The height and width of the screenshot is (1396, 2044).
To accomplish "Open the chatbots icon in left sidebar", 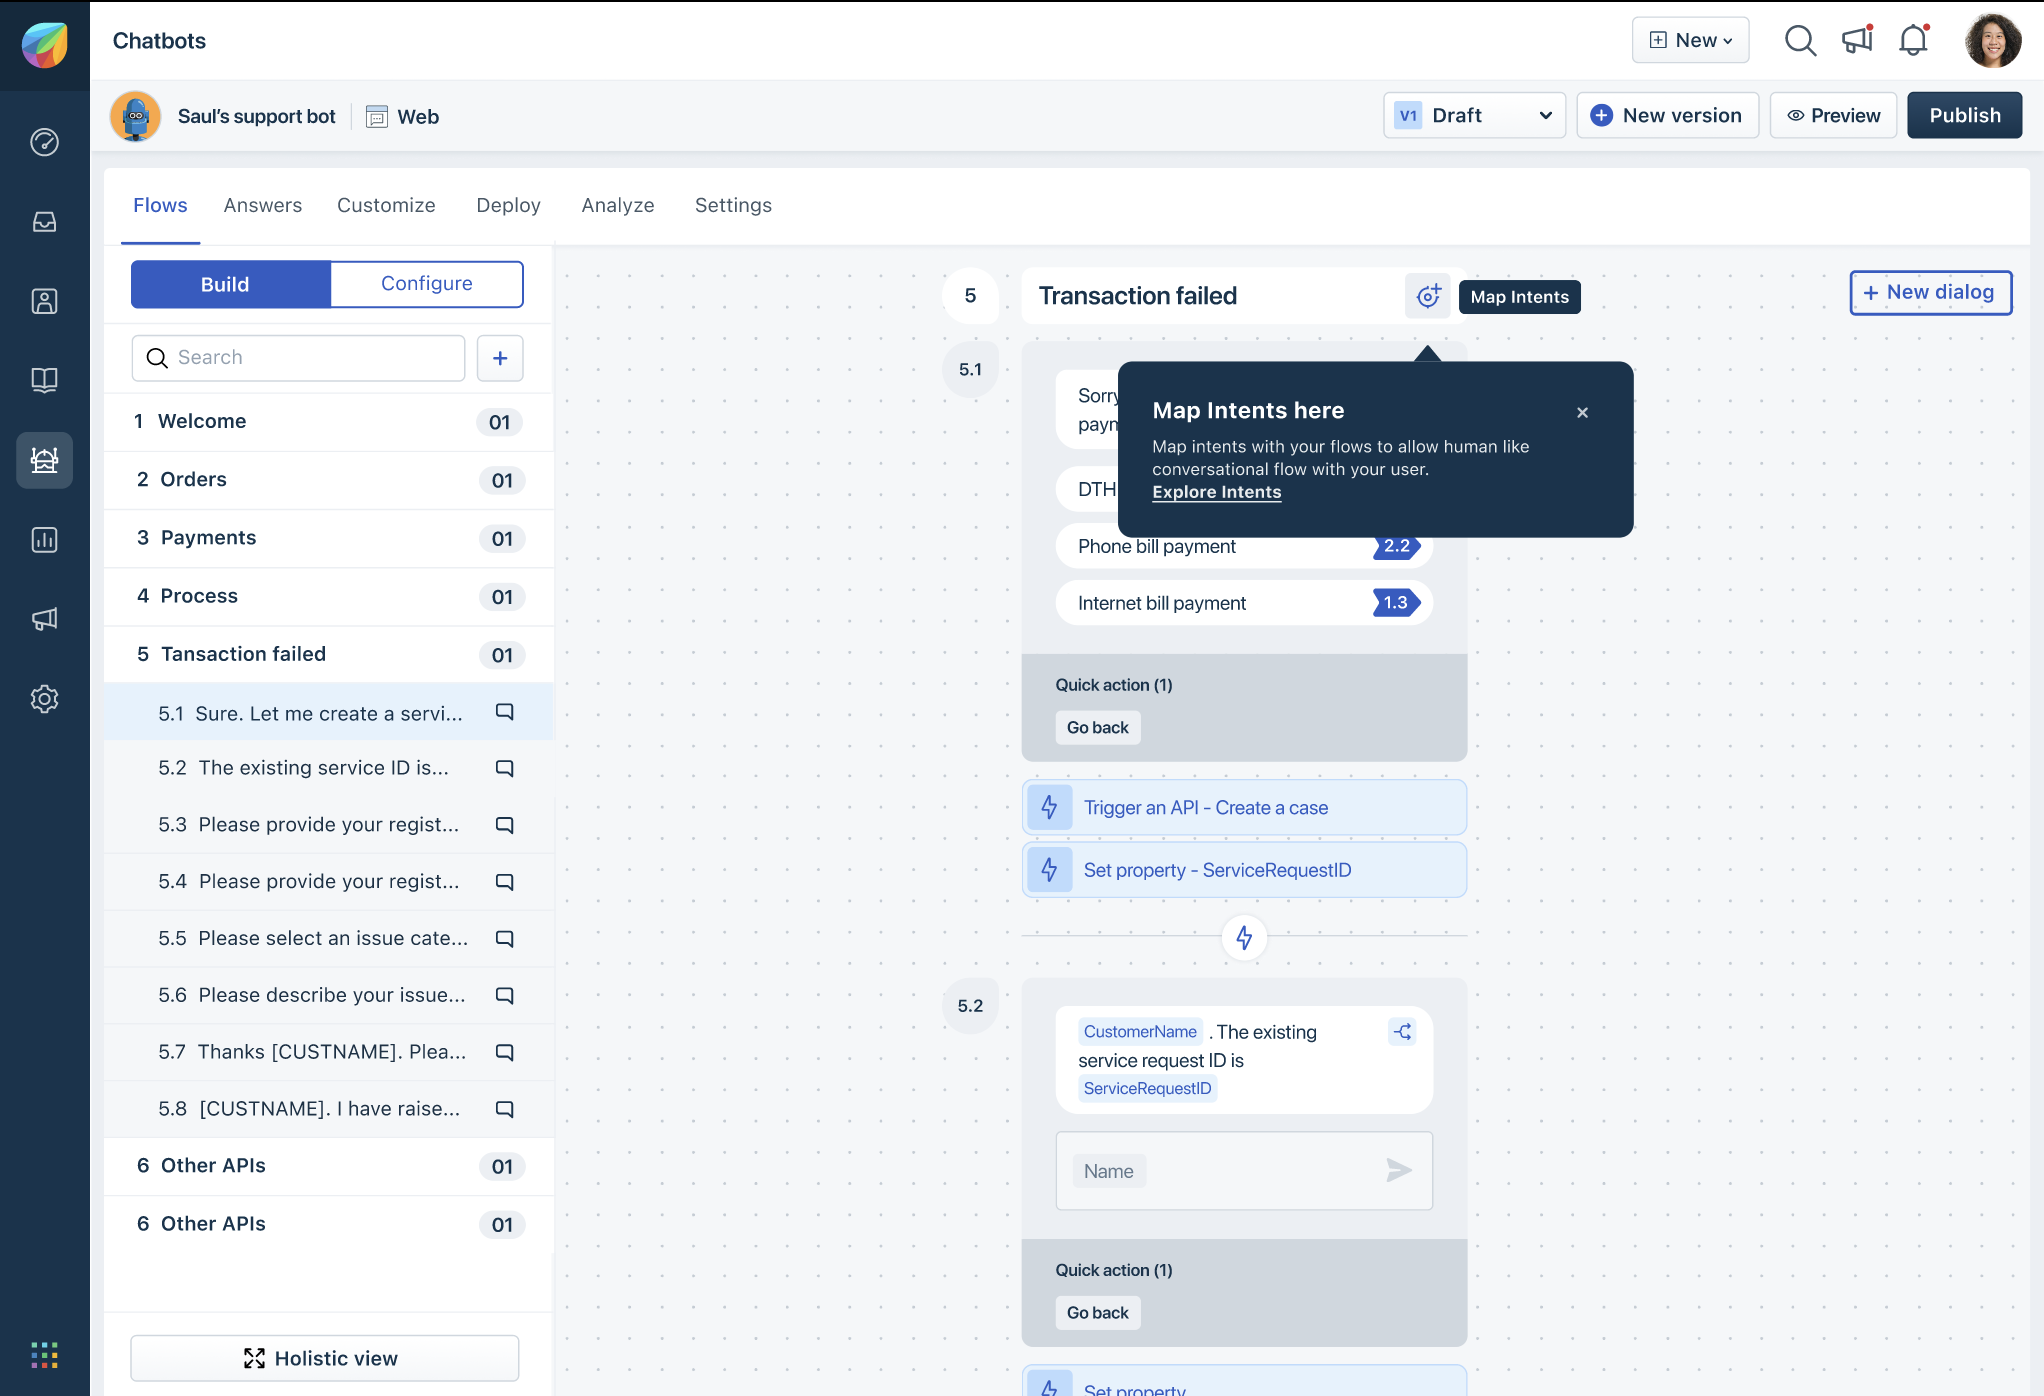I will [x=45, y=460].
